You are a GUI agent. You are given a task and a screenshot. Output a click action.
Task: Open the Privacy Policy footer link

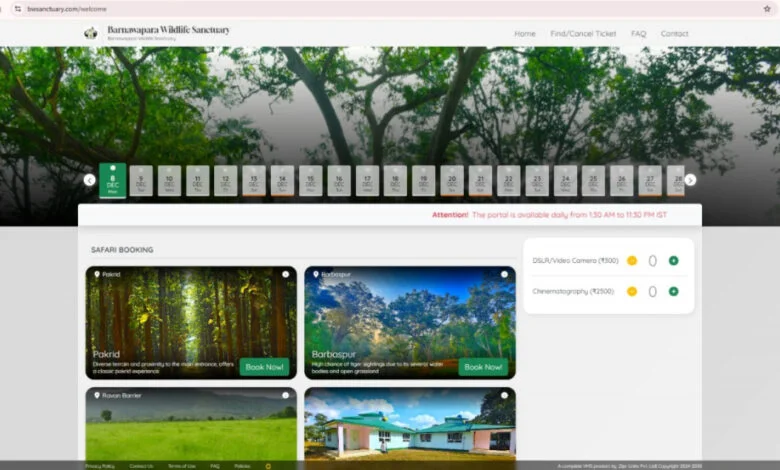pos(100,466)
